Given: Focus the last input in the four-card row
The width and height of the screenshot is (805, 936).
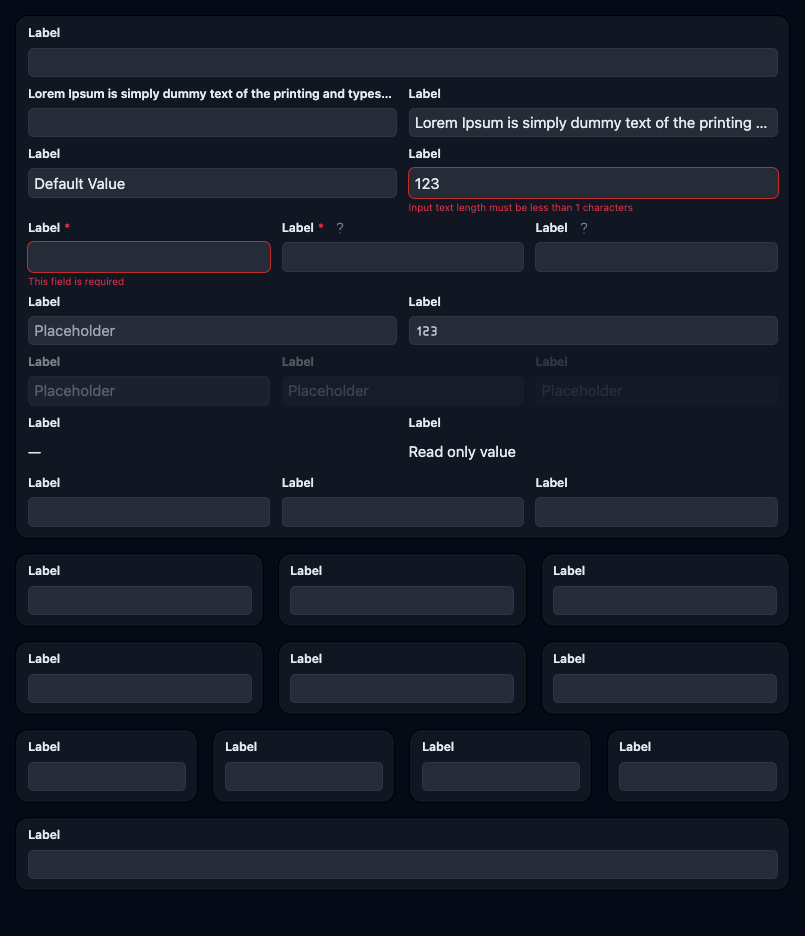Looking at the screenshot, I should tap(698, 777).
